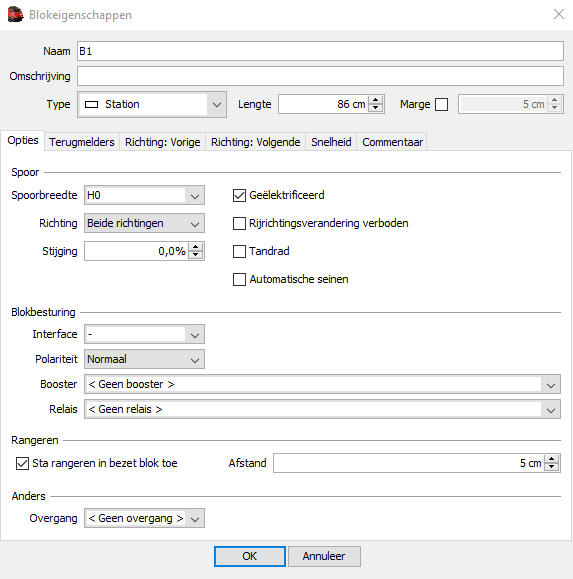This screenshot has width=573, height=579.
Task: Uncheck Sta rangeren in bezet blok toe
Action: coord(22,463)
